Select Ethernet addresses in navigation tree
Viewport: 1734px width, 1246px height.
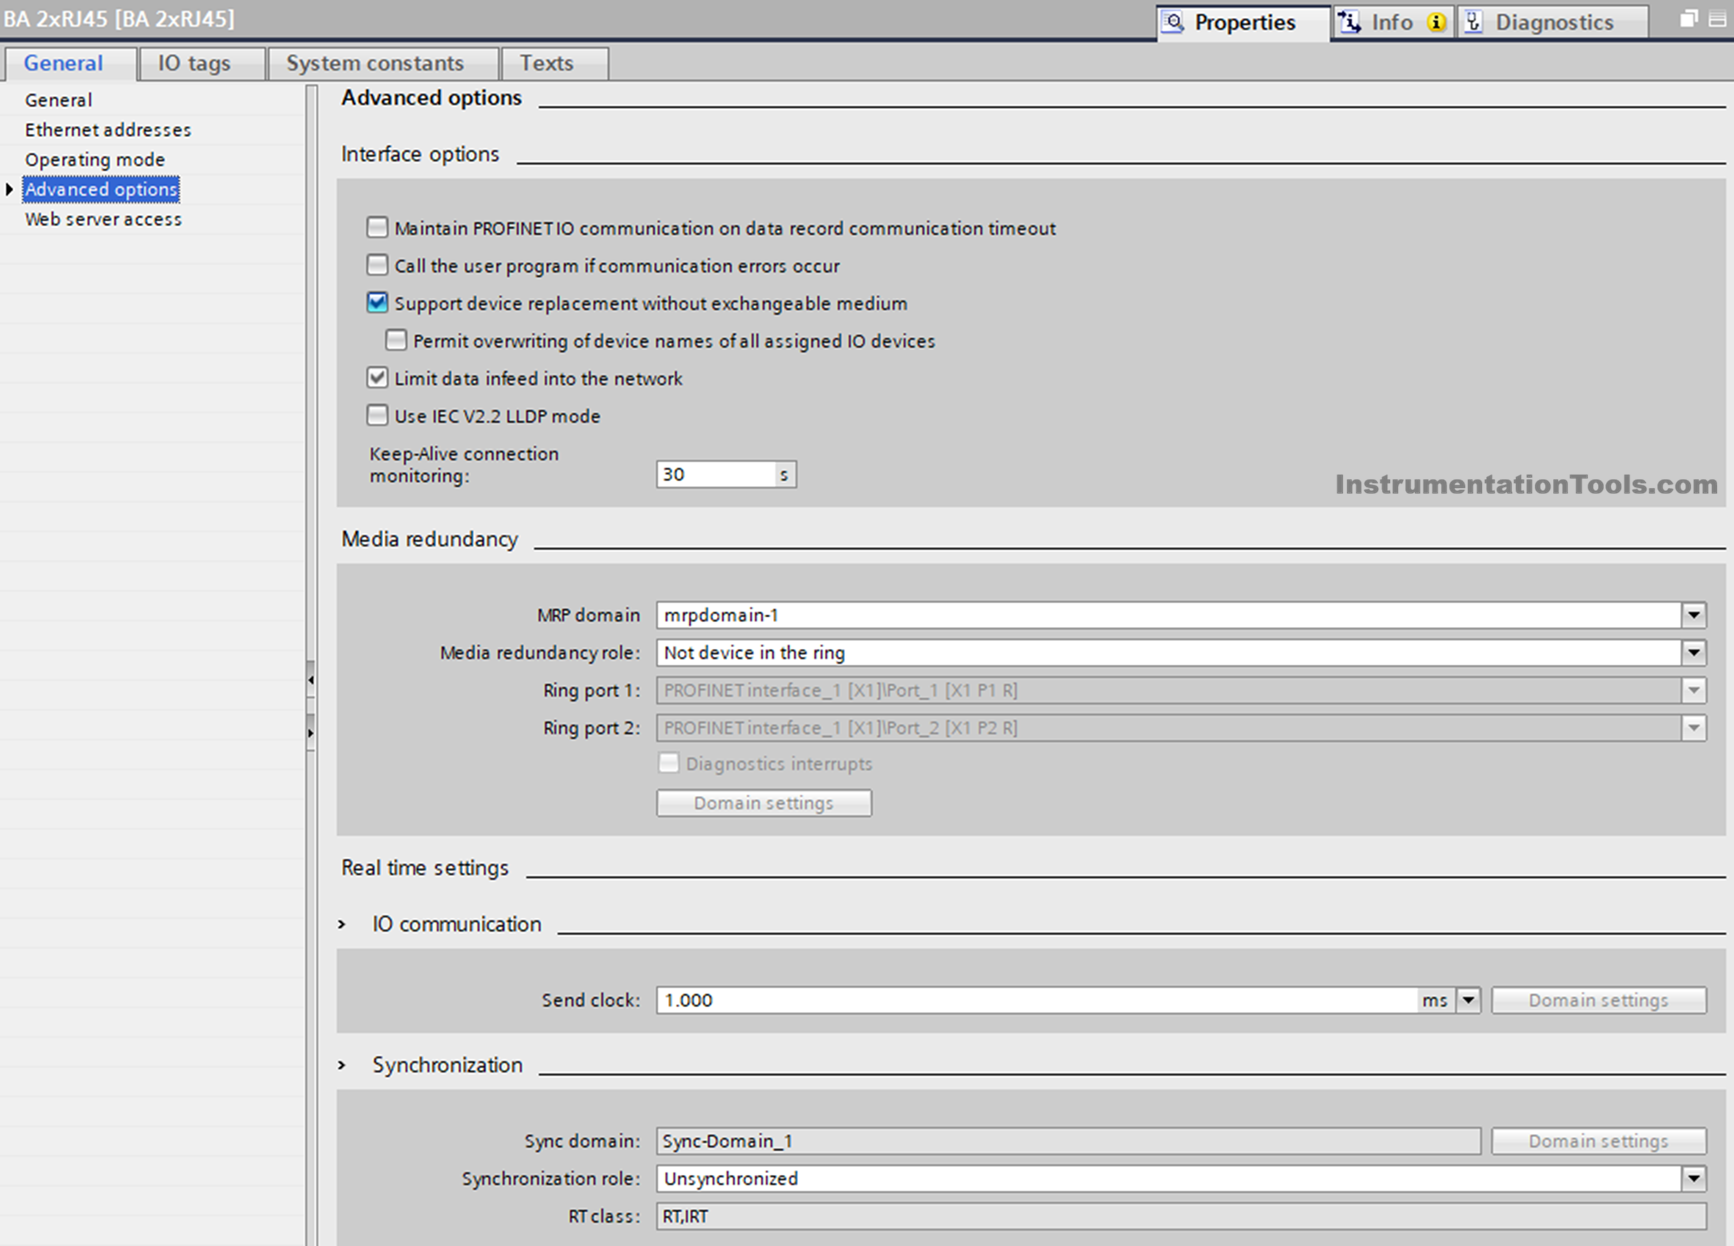(108, 130)
